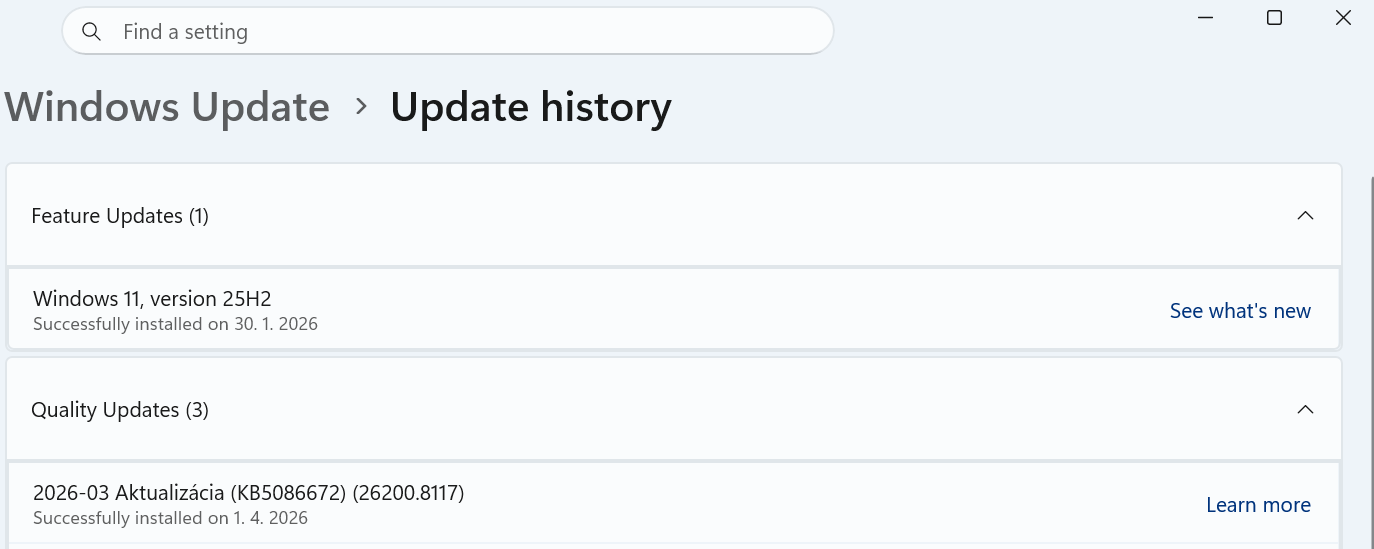Select the 2026-03 Aktualizácia KB5086672 entry
This screenshot has height=549, width=1374.
point(248,492)
